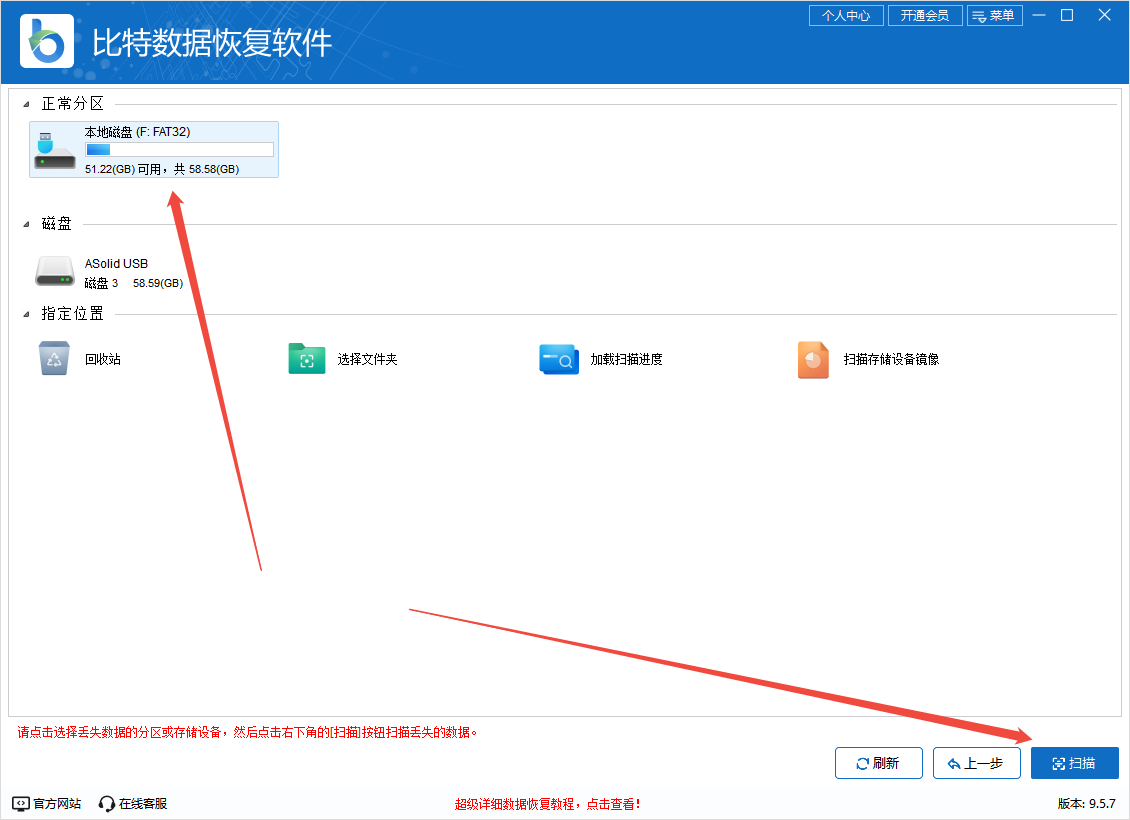
Task: Click the red scan instruction hint text
Action: pos(247,732)
